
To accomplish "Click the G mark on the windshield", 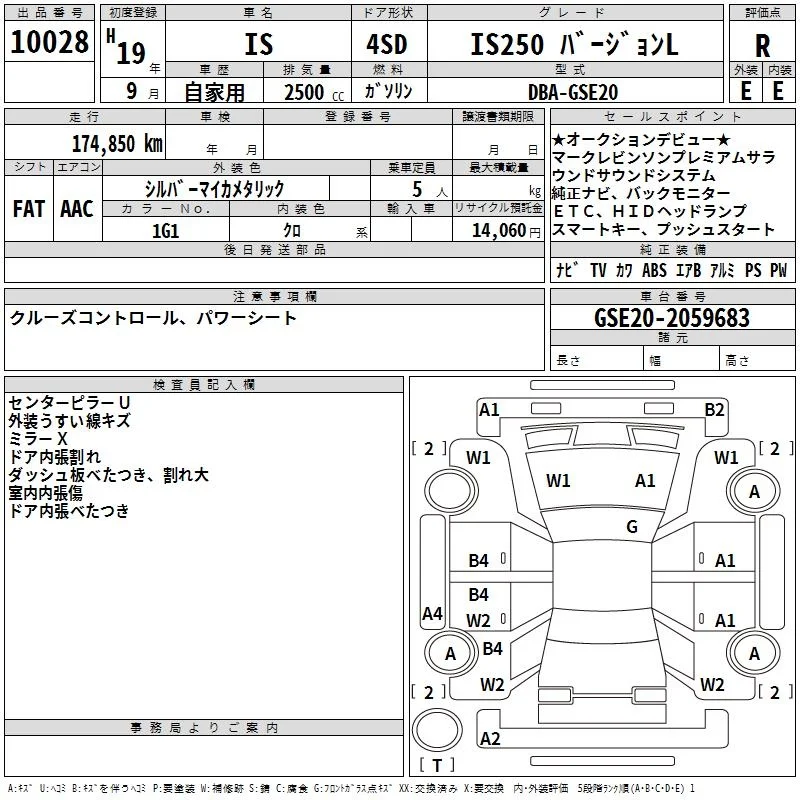I will point(632,526).
